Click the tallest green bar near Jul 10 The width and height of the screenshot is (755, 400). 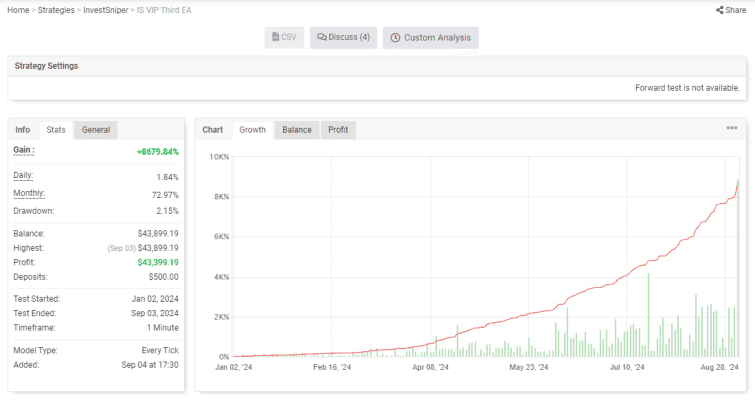point(648,315)
